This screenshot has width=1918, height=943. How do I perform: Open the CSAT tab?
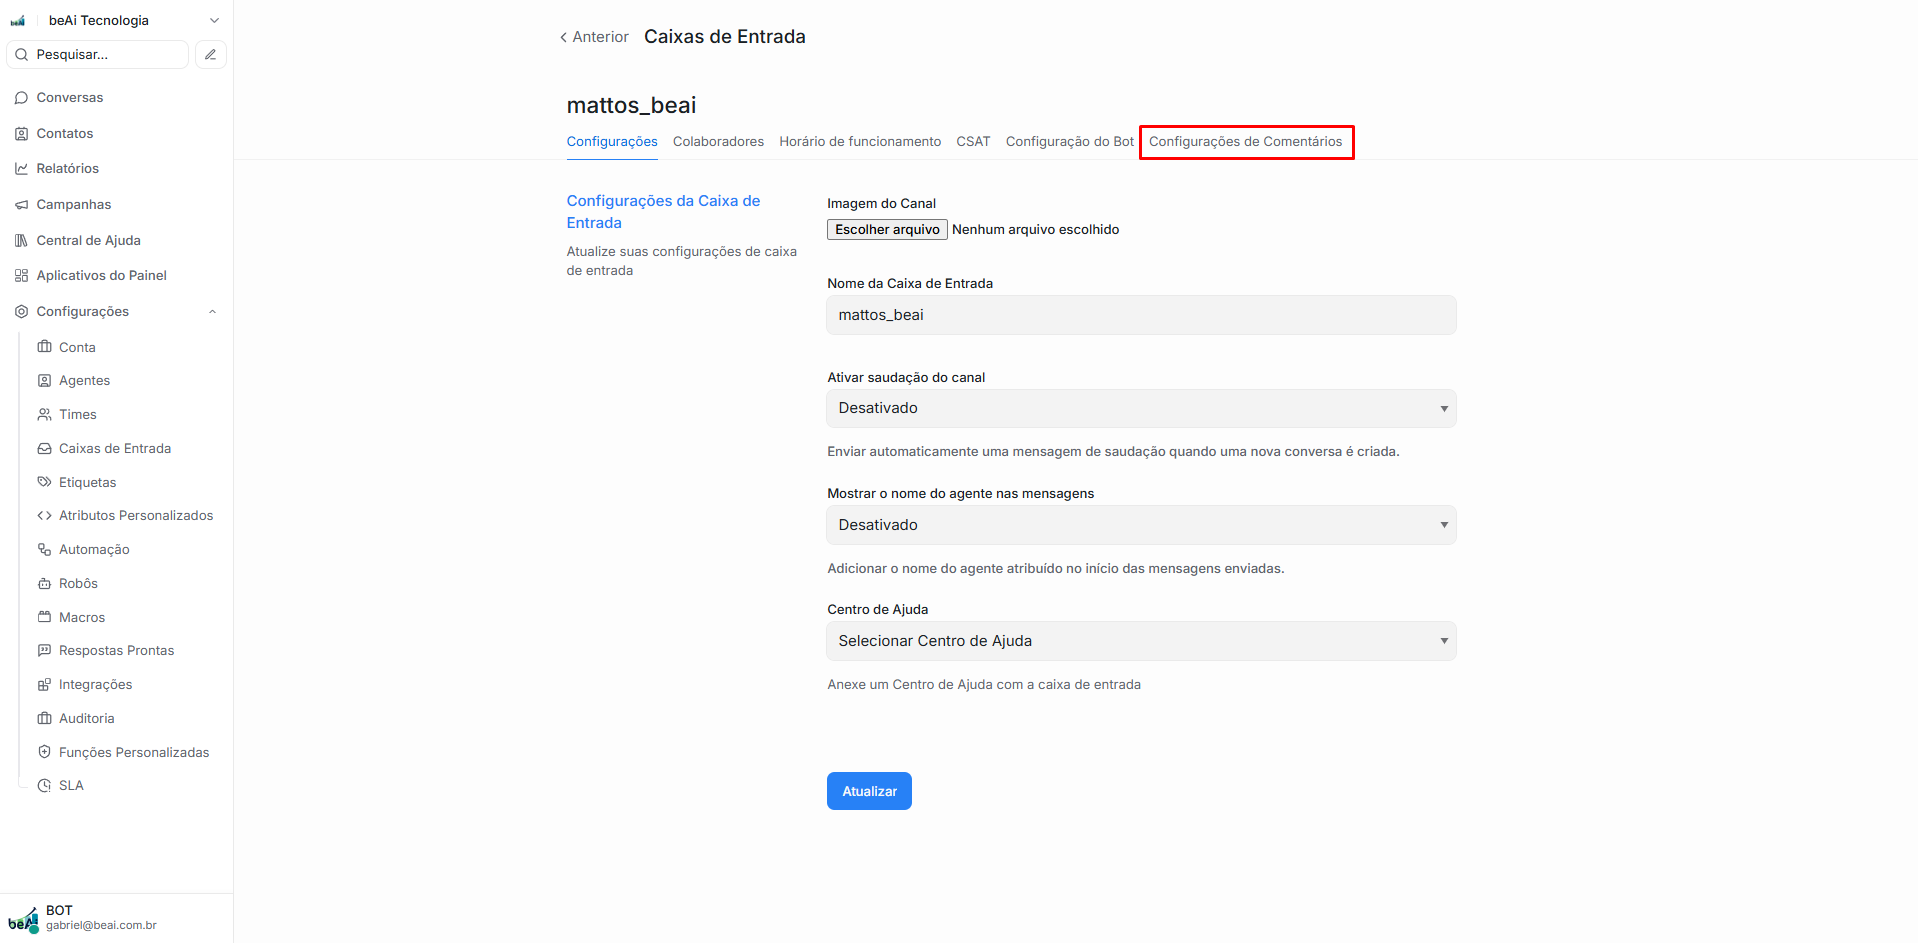[x=972, y=142]
